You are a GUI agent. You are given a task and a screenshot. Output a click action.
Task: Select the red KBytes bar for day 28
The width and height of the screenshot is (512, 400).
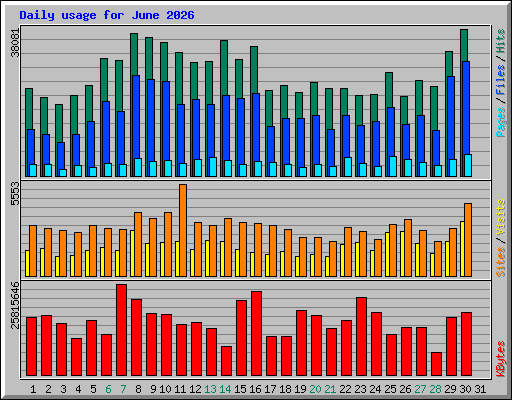(436, 364)
